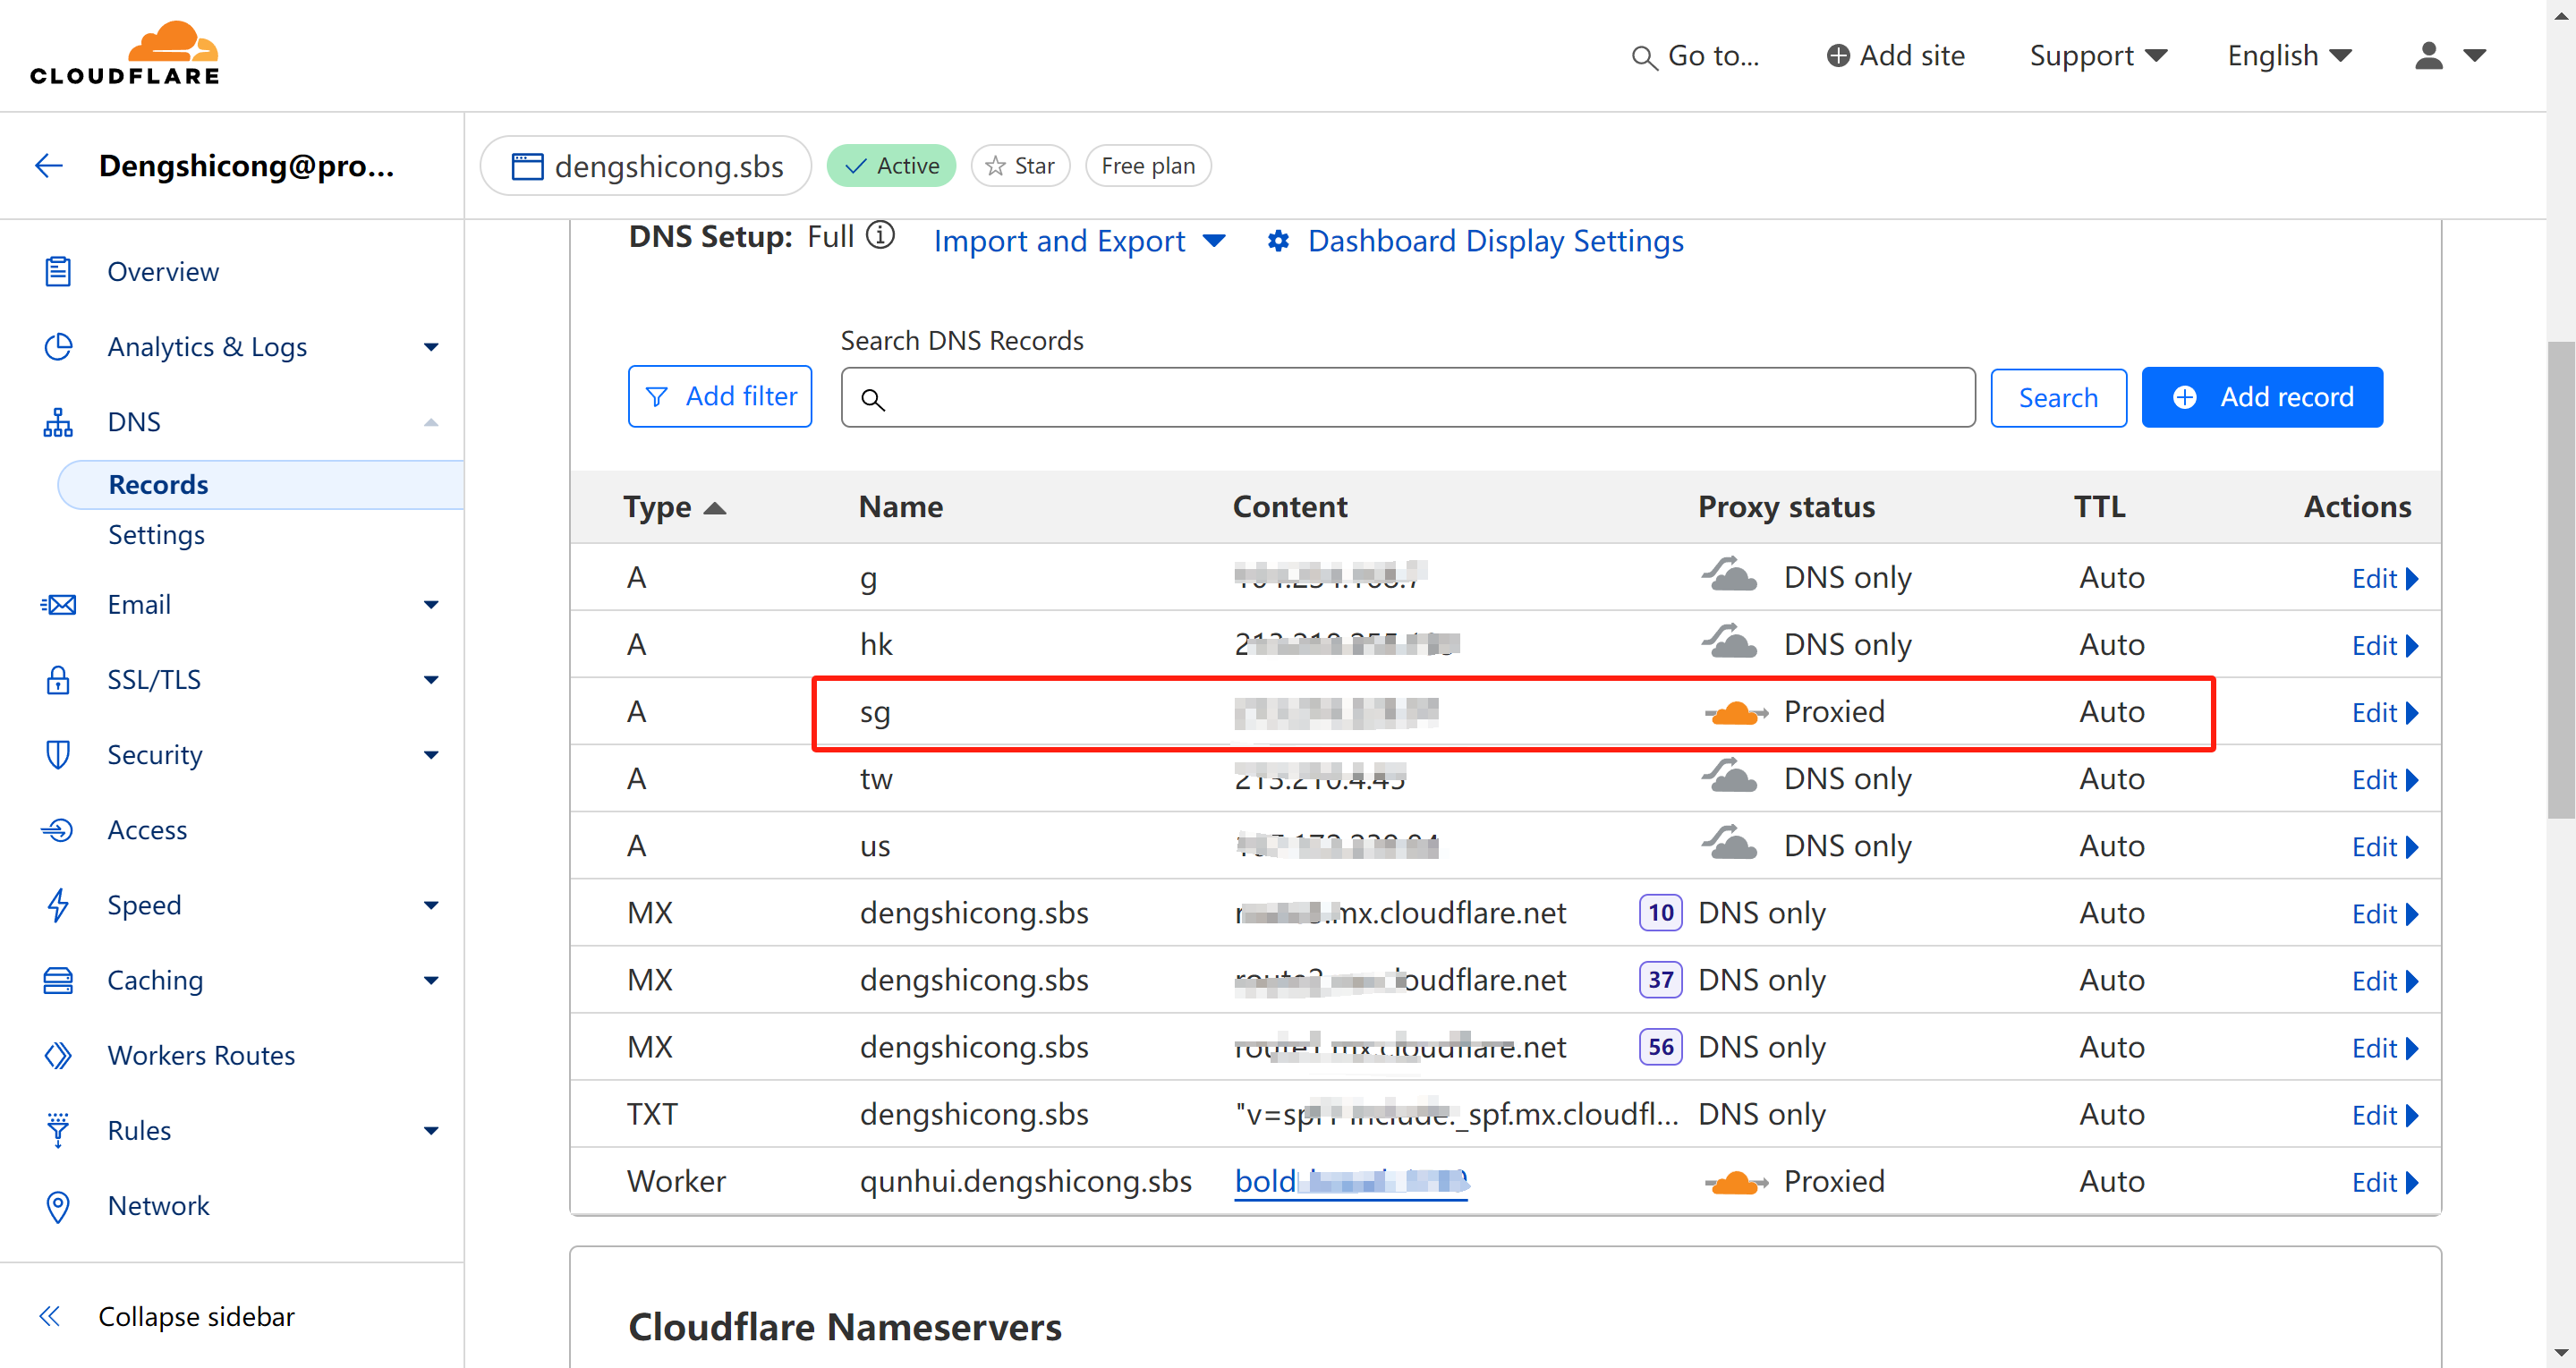2576x1368 pixels.
Task: Toggle the Star button for the site
Action: coord(1020,166)
